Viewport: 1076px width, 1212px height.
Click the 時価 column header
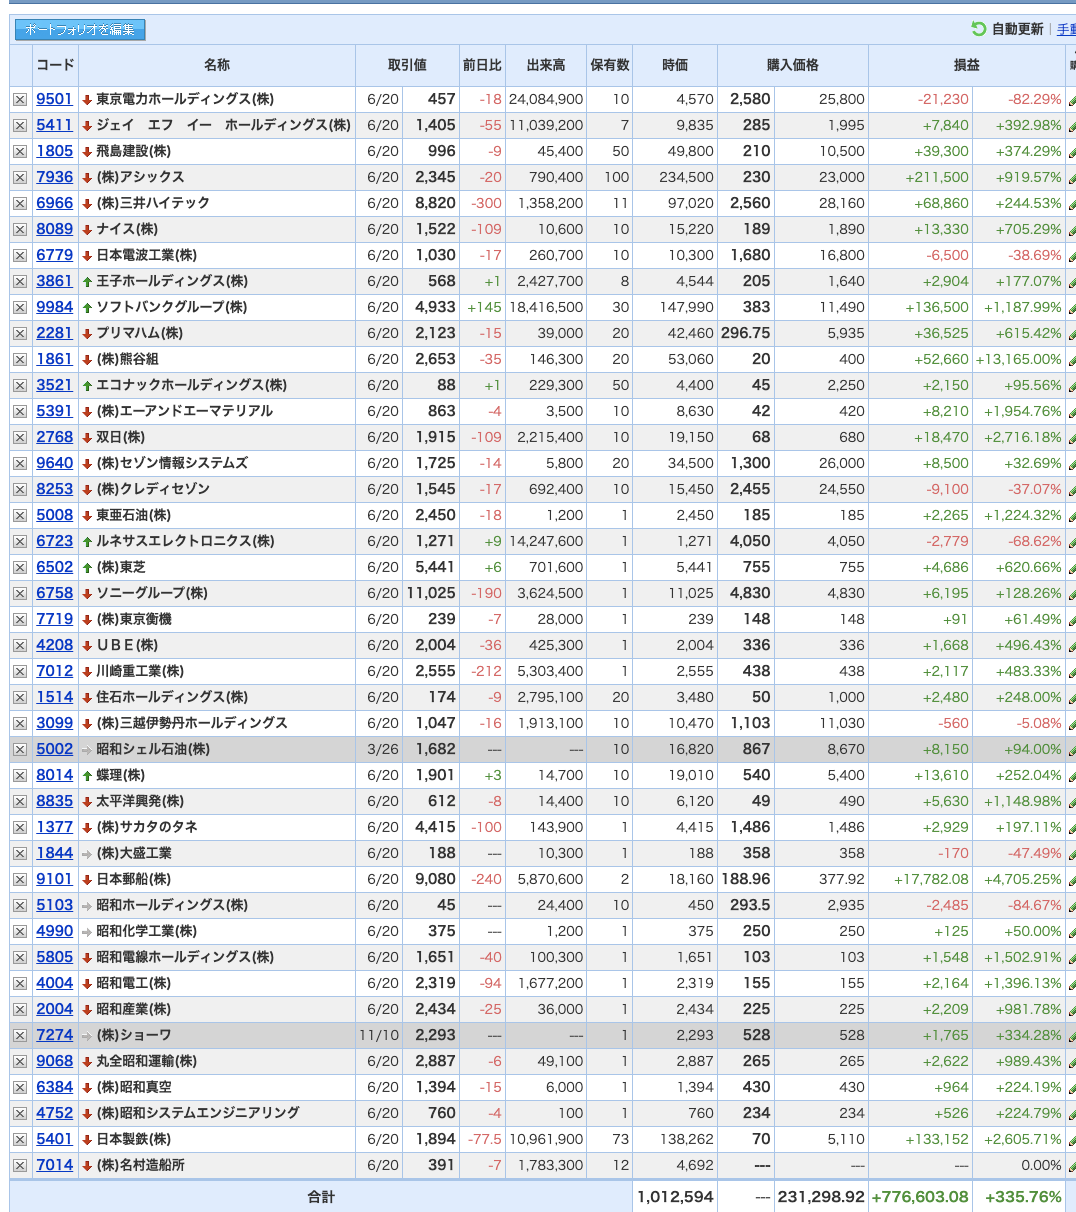point(675,65)
